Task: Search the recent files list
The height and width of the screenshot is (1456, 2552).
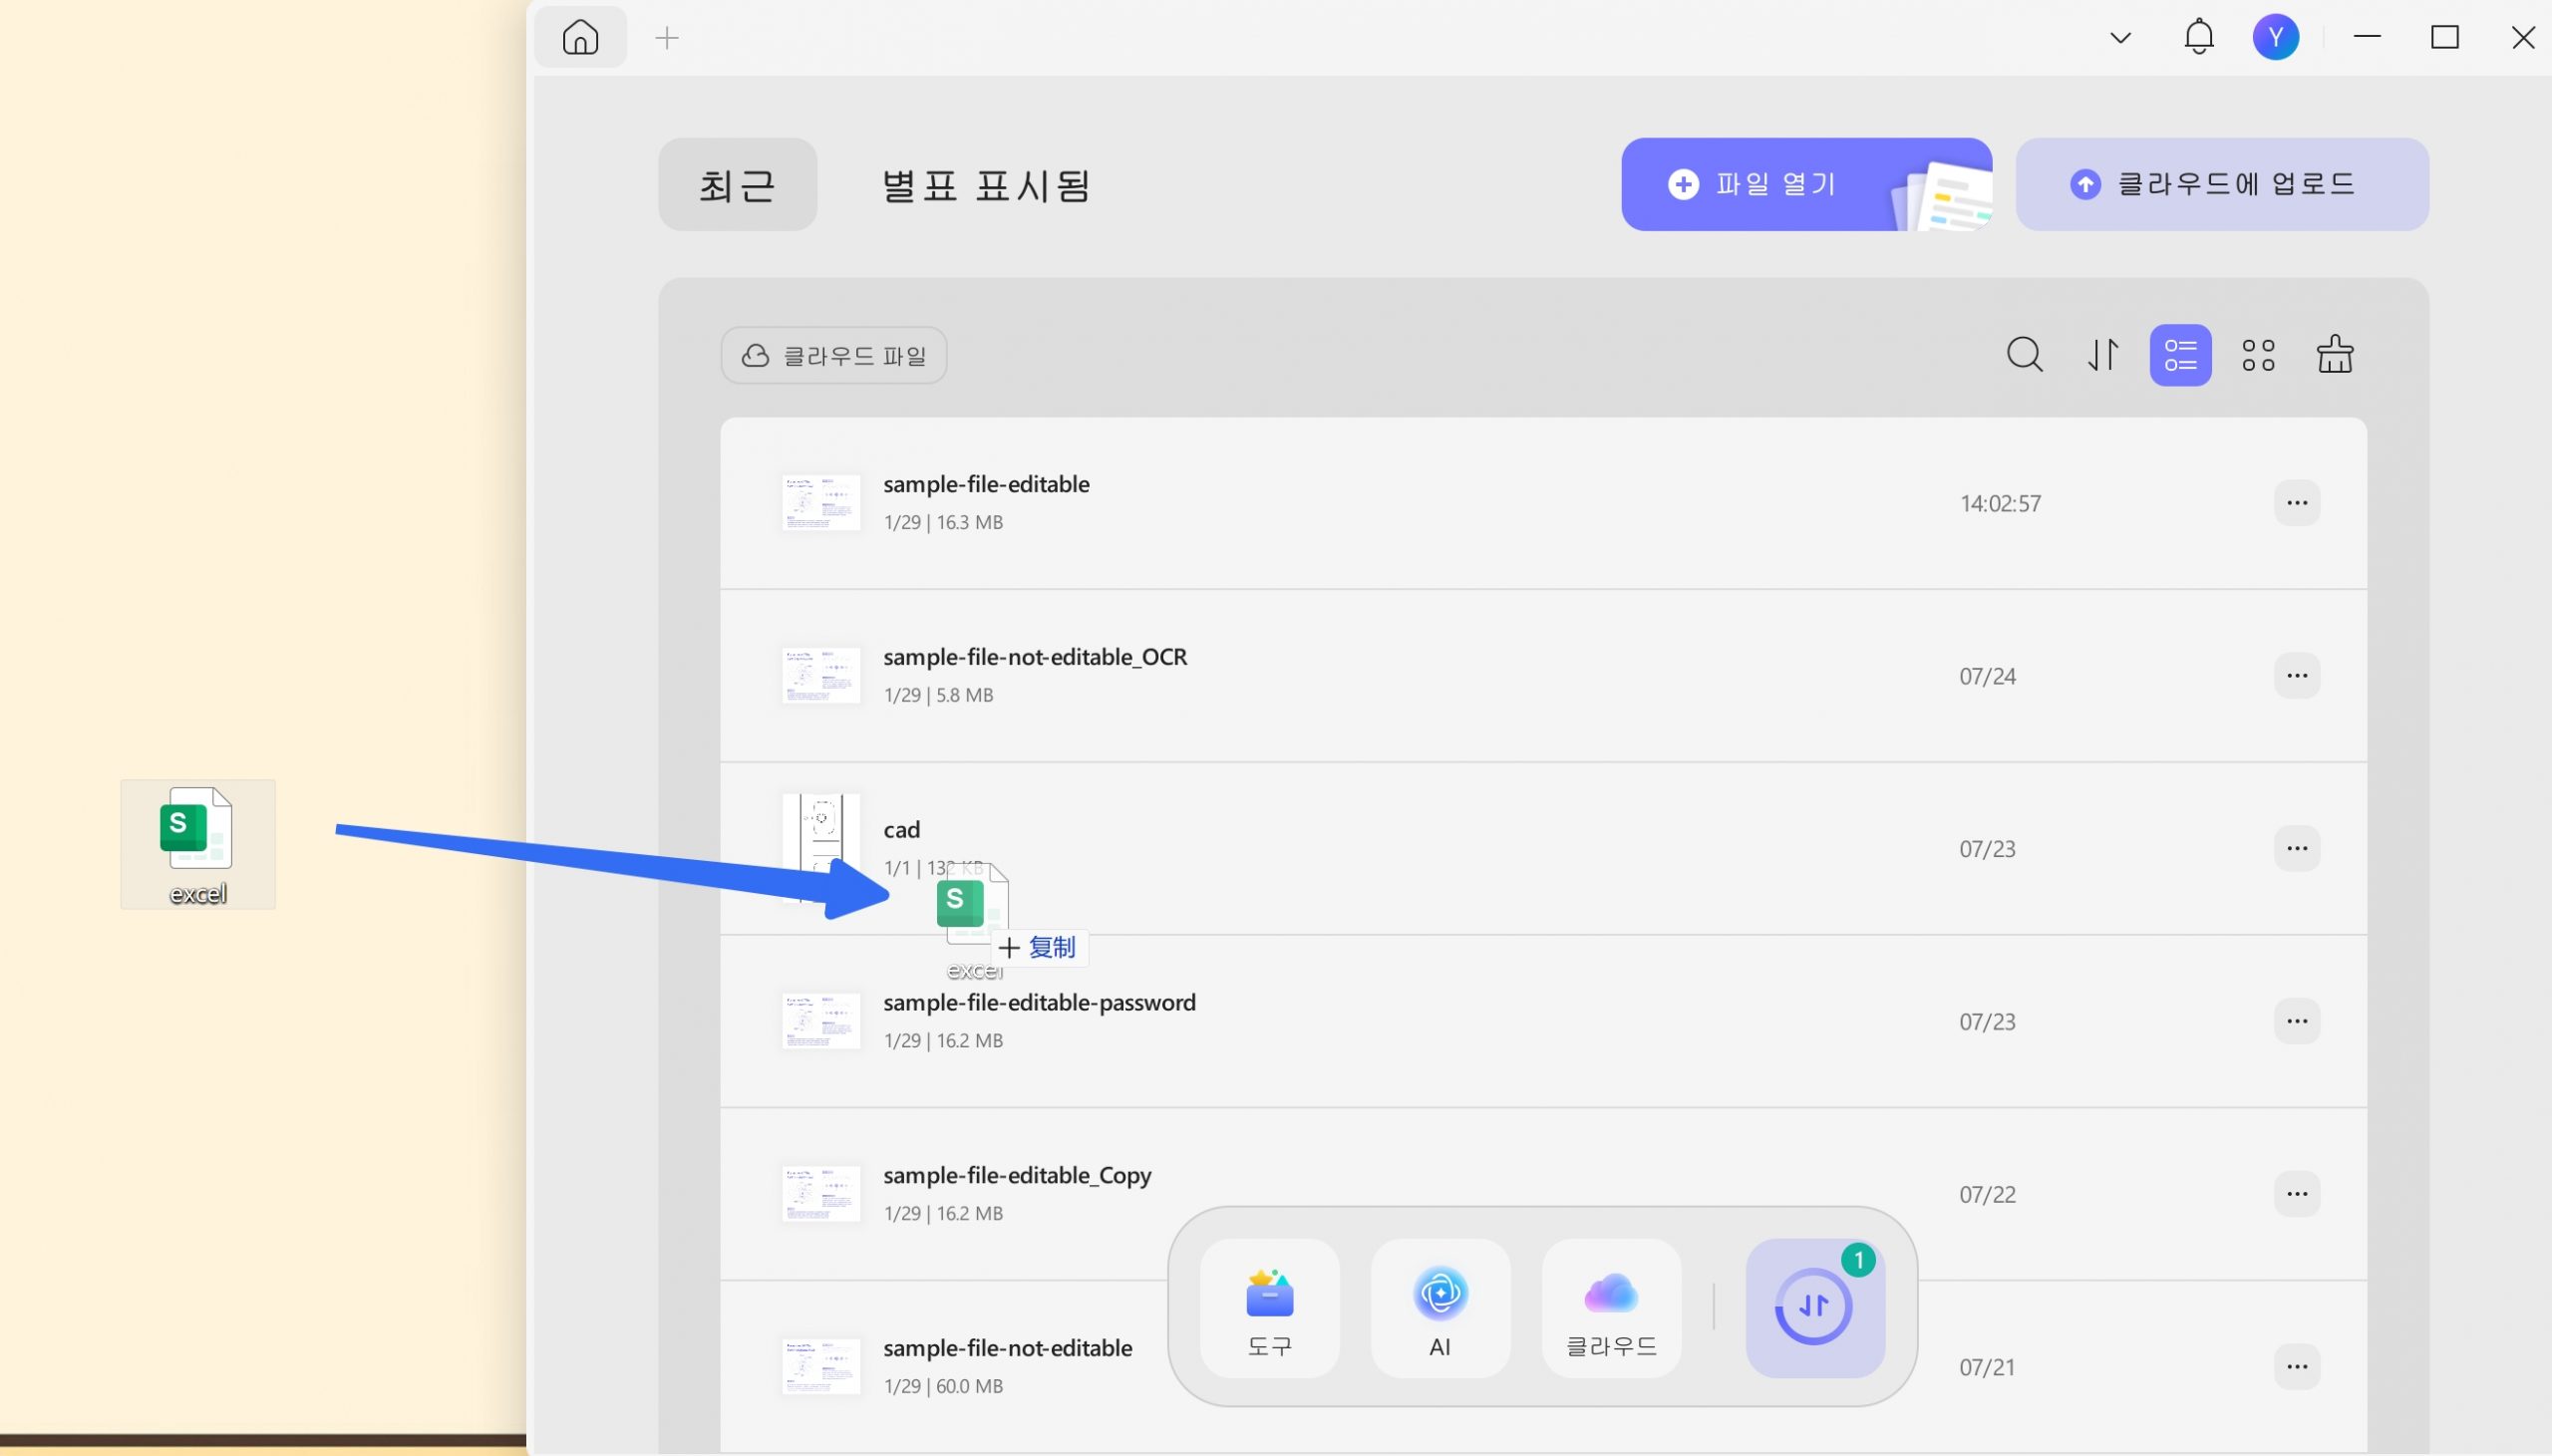Action: [x=2024, y=355]
